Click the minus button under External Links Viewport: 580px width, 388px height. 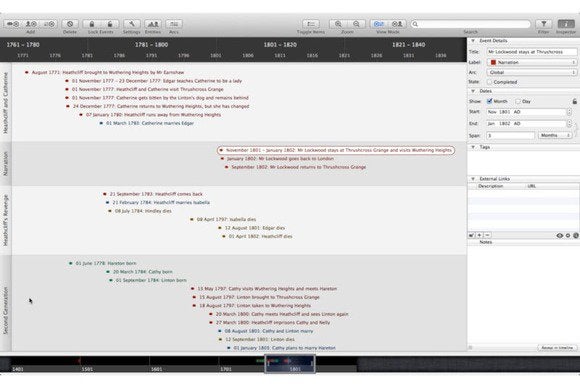pos(487,235)
